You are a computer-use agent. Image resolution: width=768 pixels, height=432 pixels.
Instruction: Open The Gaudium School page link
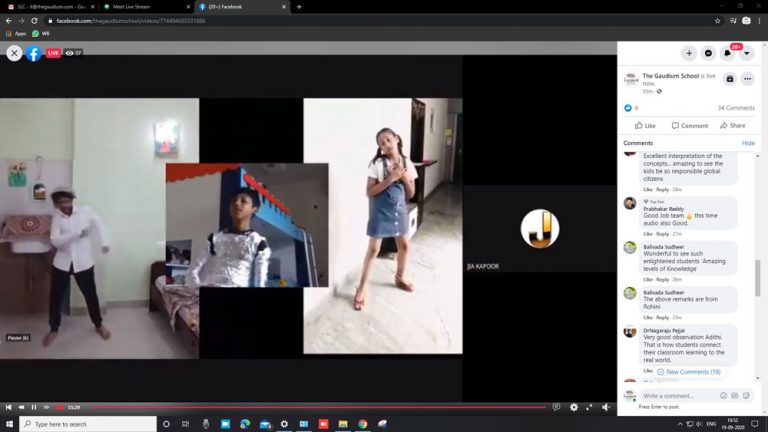pos(671,76)
